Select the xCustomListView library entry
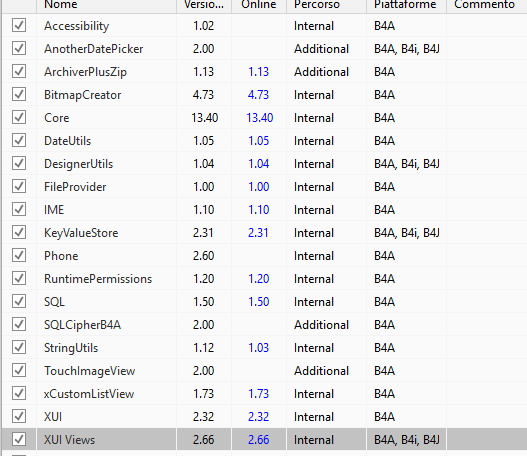 pyautogui.click(x=89, y=394)
